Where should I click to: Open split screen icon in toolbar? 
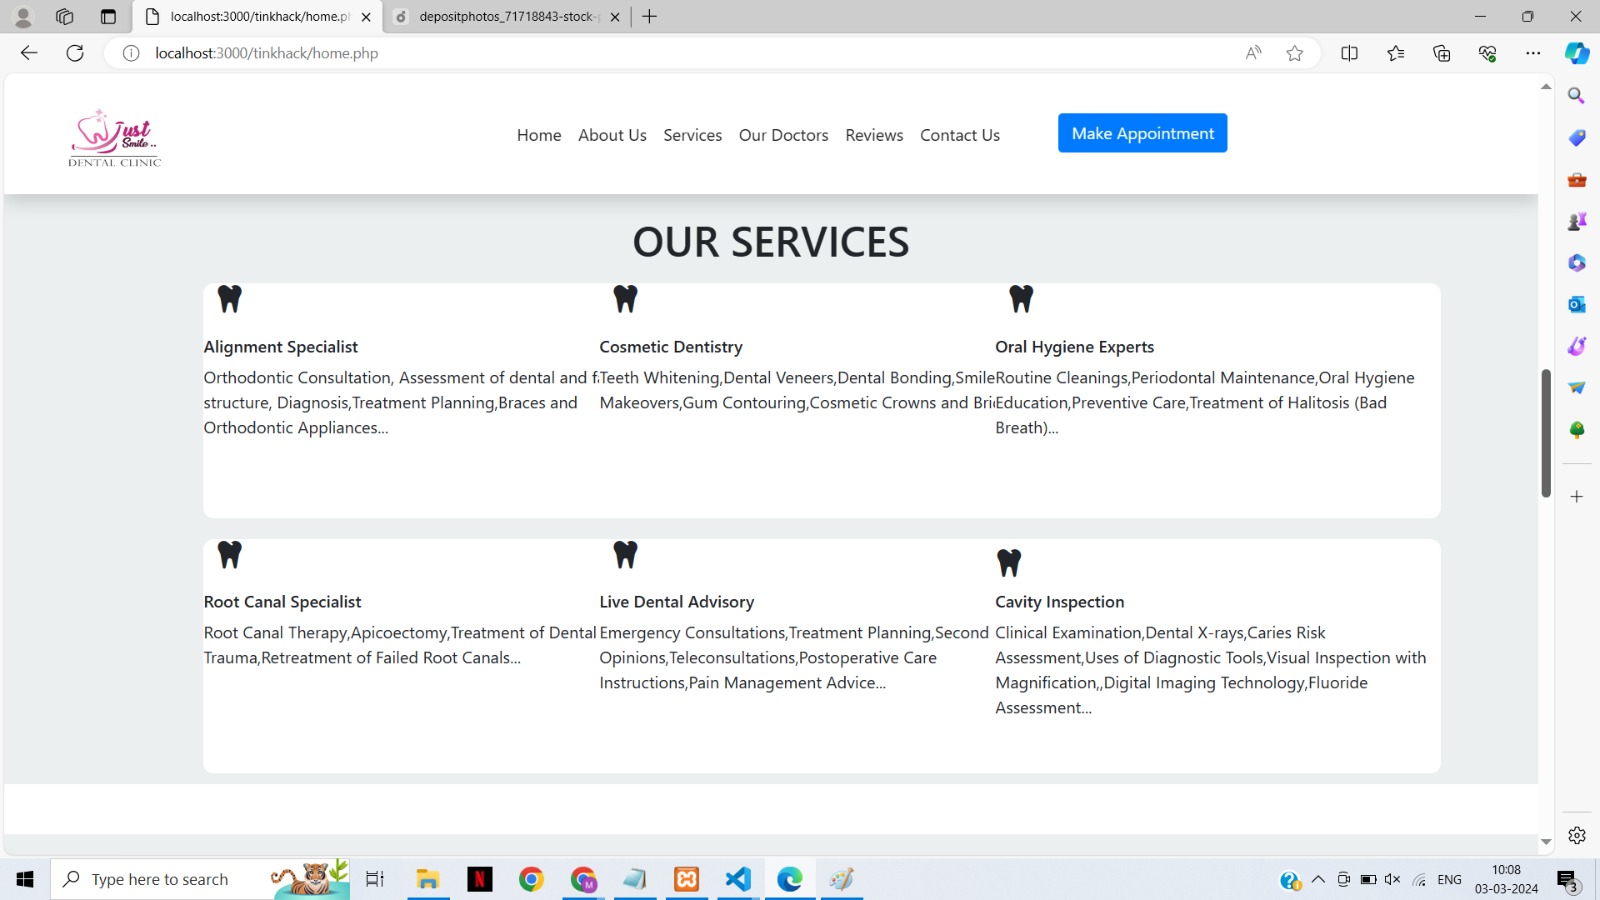tap(1349, 53)
